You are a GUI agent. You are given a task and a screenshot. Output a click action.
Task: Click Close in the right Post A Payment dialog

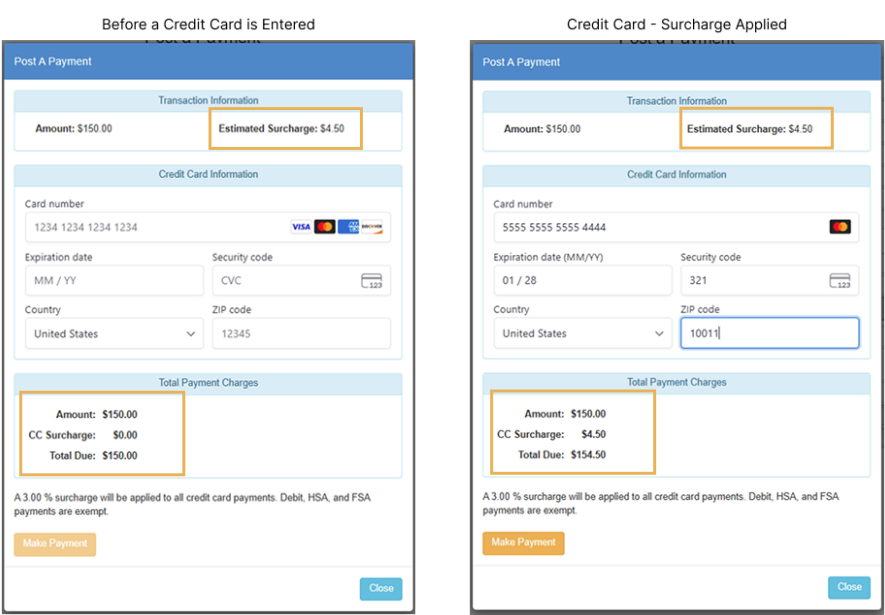click(849, 587)
